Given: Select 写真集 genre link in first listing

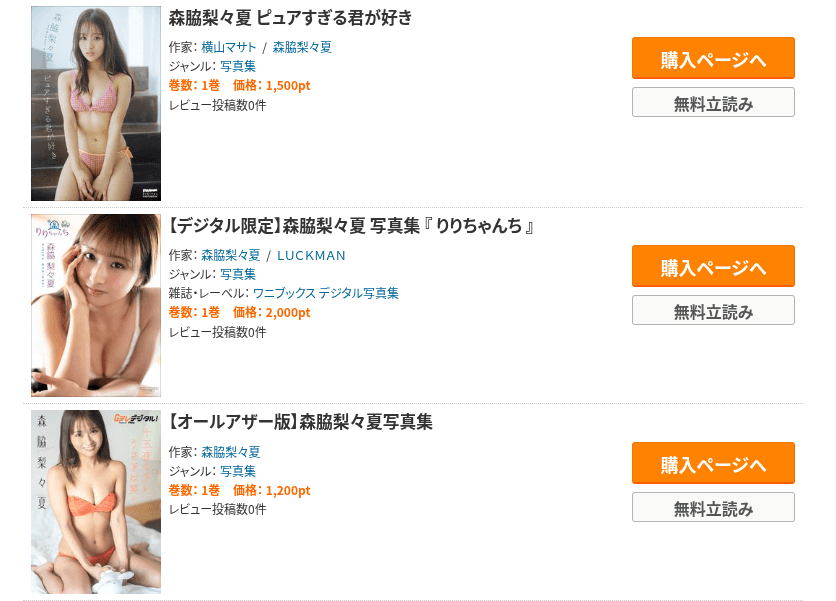Looking at the screenshot, I should pos(238,67).
